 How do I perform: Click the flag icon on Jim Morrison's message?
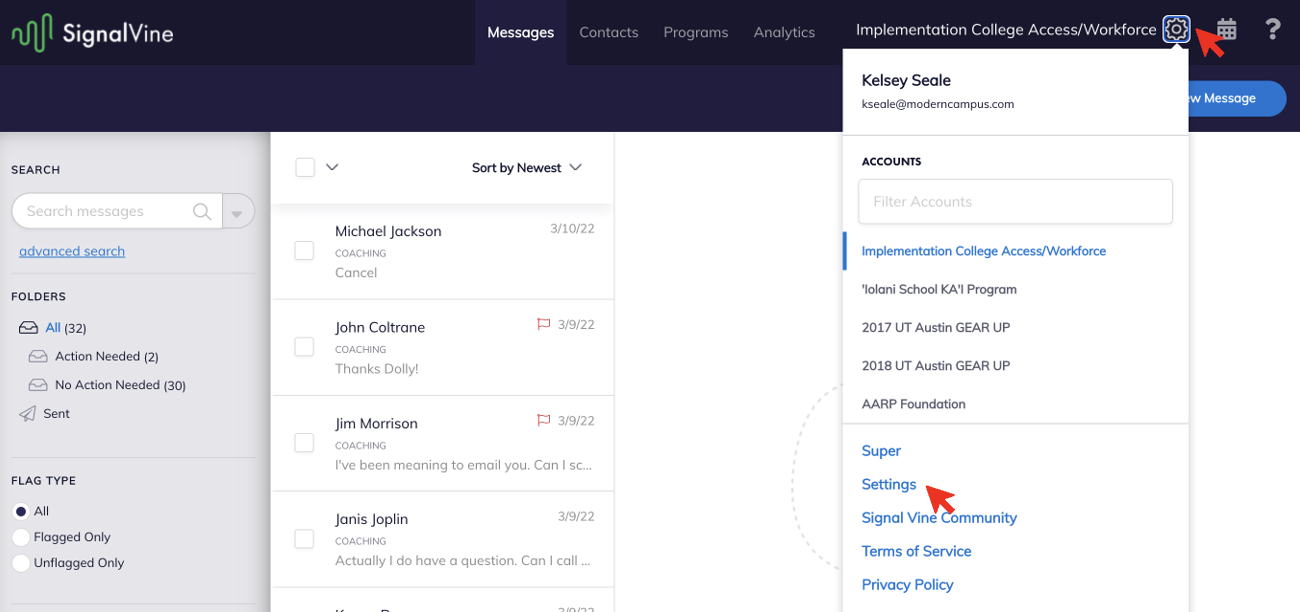click(543, 420)
